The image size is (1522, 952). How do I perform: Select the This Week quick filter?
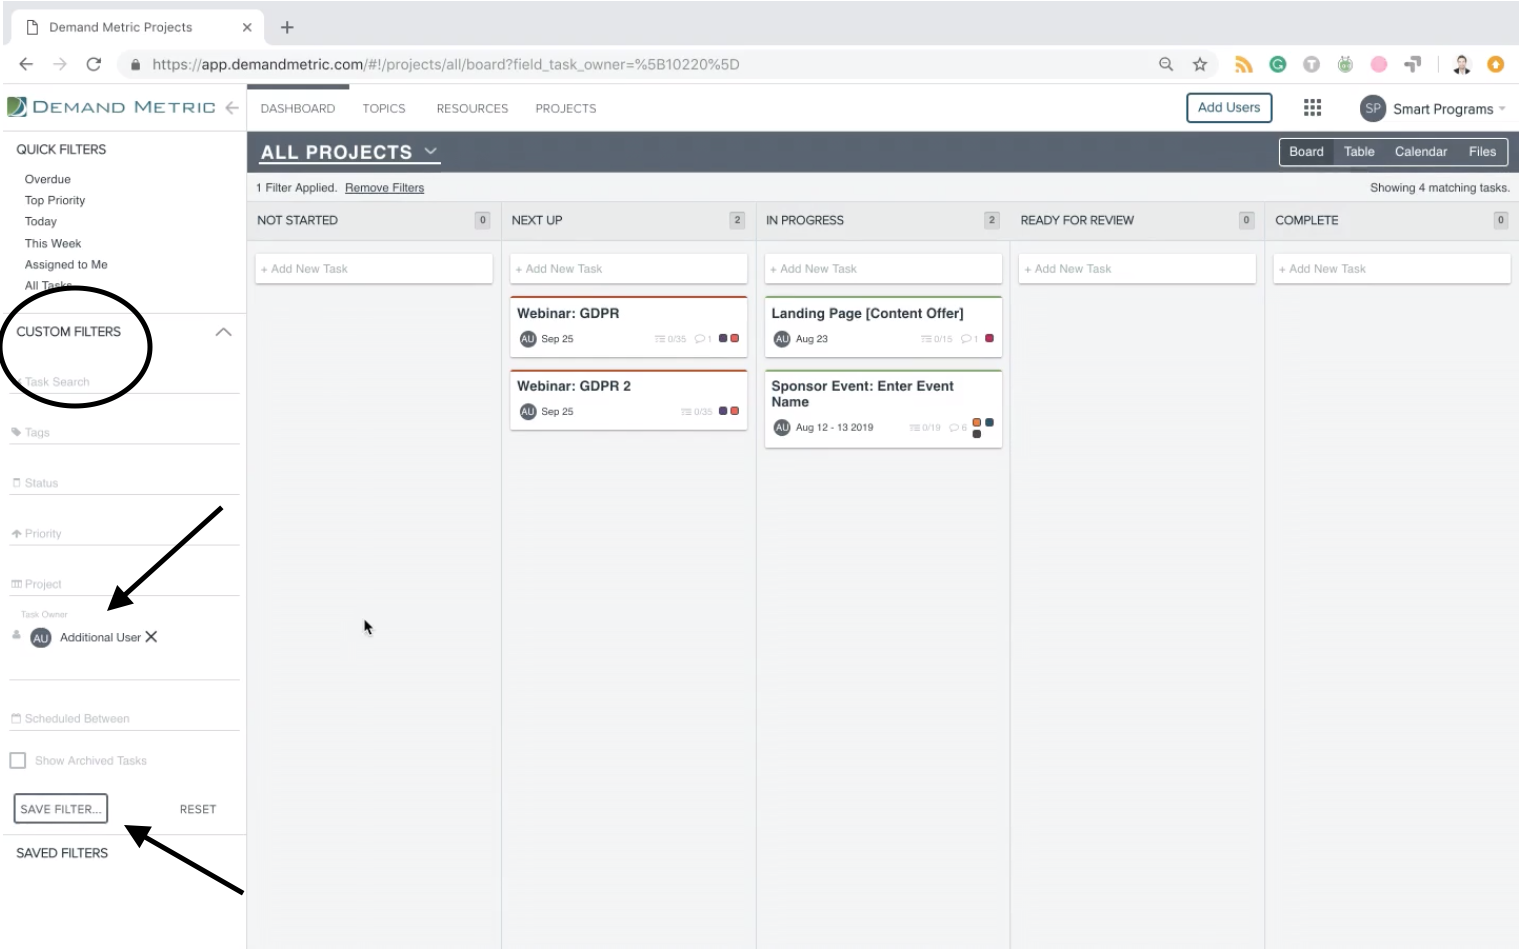click(x=53, y=243)
